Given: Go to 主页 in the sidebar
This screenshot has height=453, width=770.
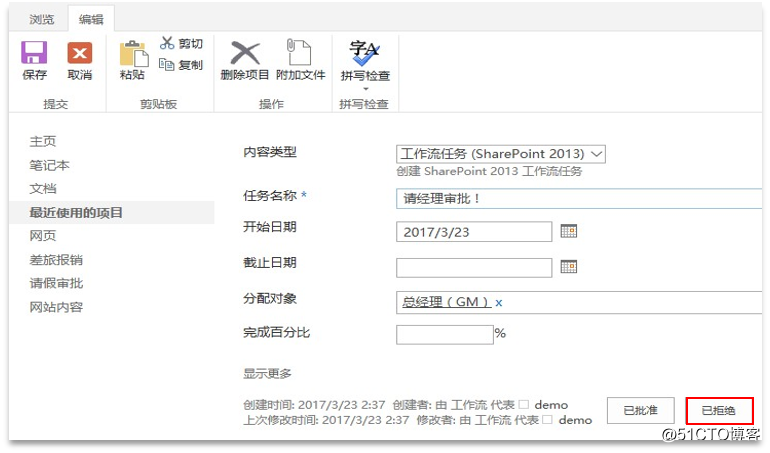Looking at the screenshot, I should pyautogui.click(x=43, y=142).
